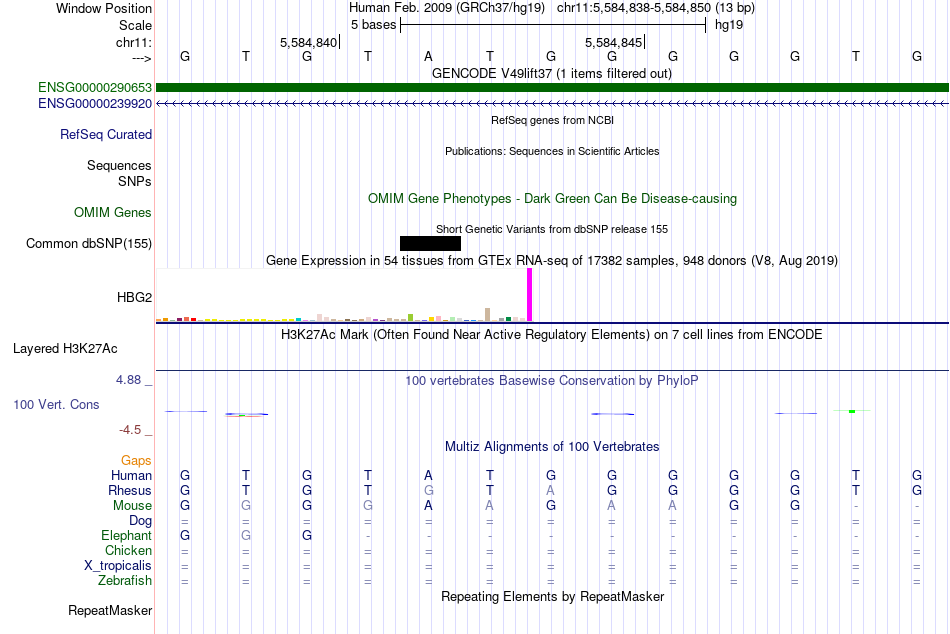This screenshot has width=950, height=634.
Task: Click the '5 bases' scale bar label
Action: pos(373,25)
